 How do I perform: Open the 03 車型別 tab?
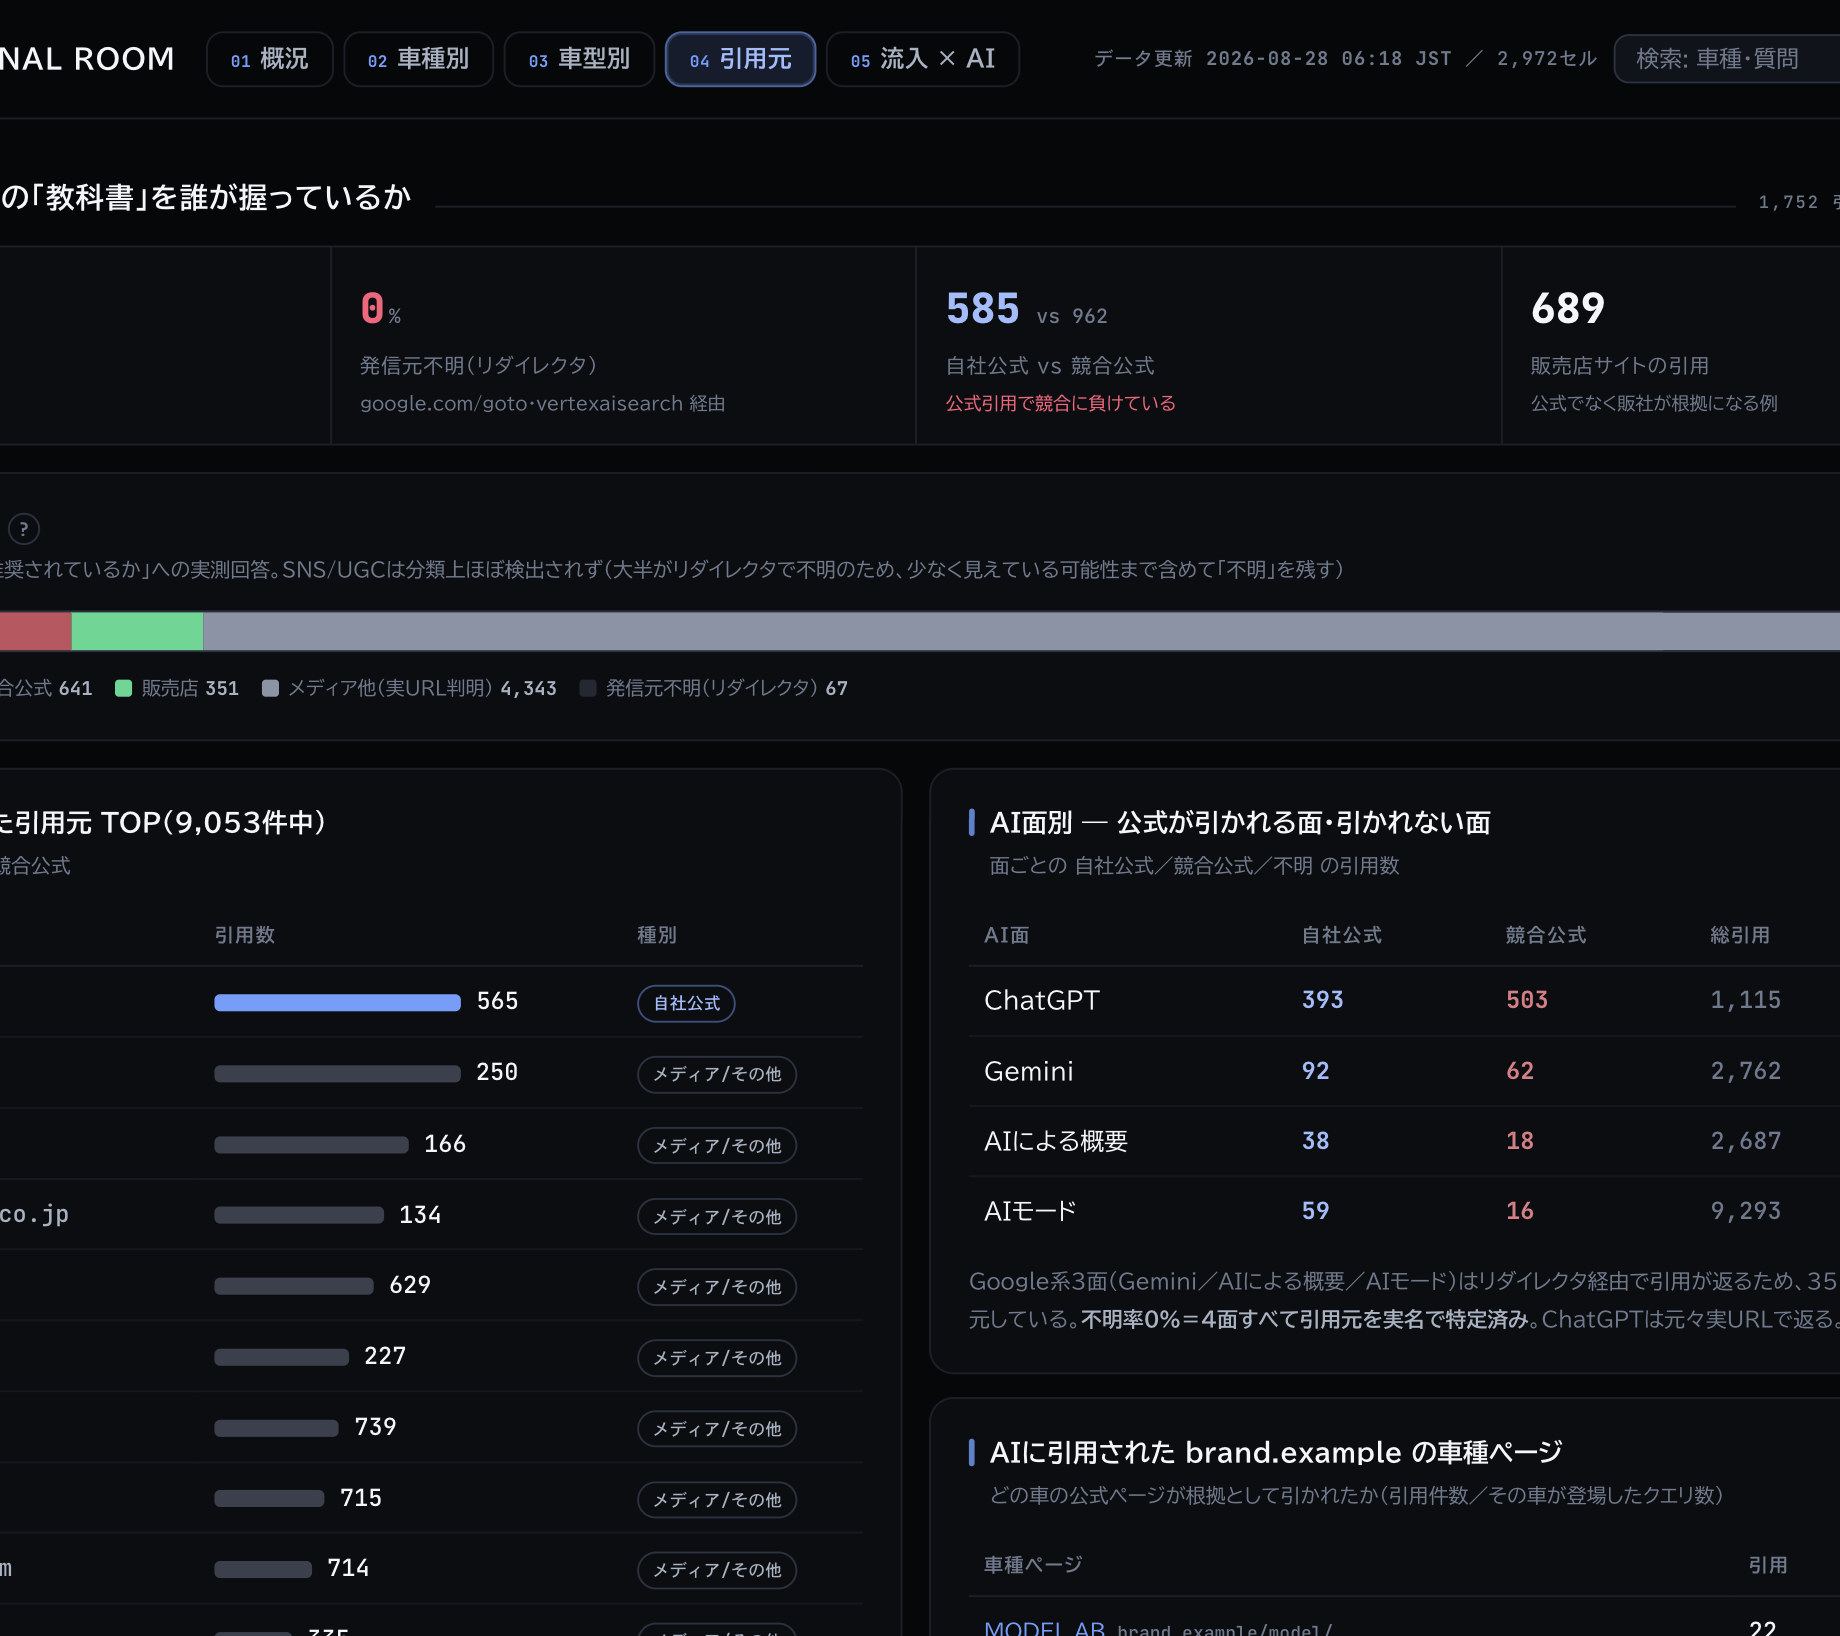point(579,59)
